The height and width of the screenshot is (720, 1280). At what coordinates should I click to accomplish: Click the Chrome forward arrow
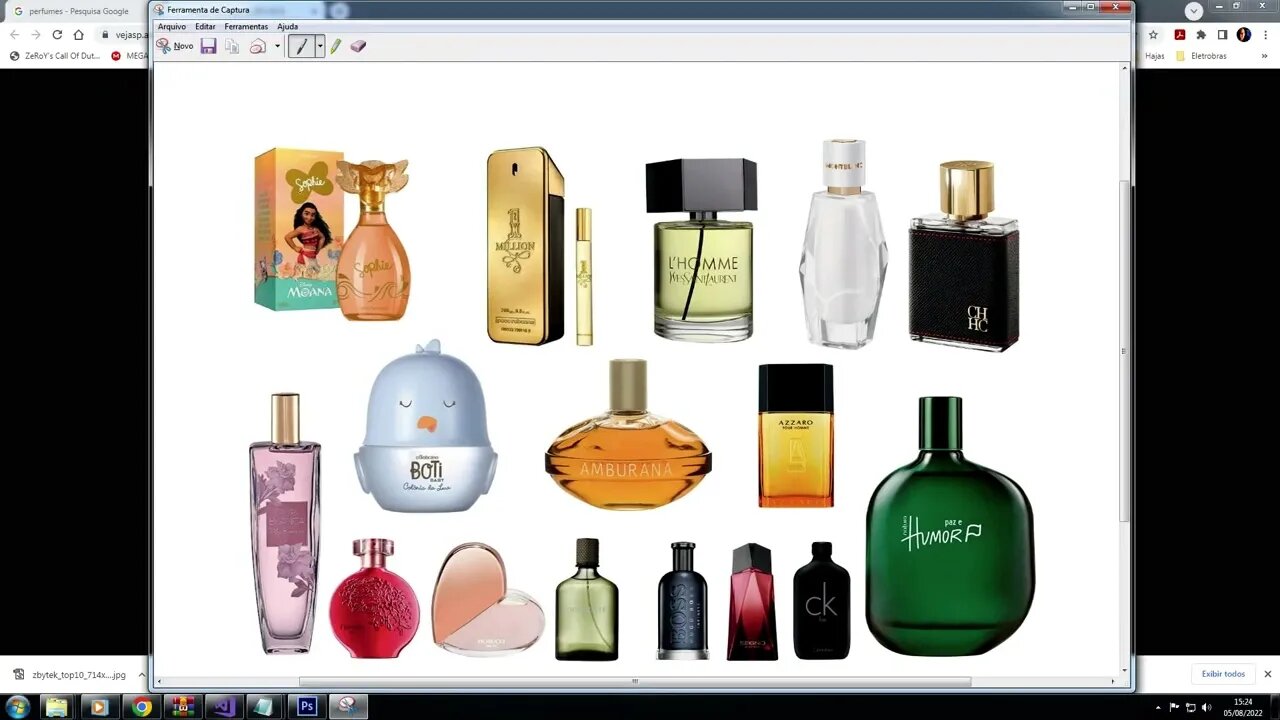tap(35, 34)
